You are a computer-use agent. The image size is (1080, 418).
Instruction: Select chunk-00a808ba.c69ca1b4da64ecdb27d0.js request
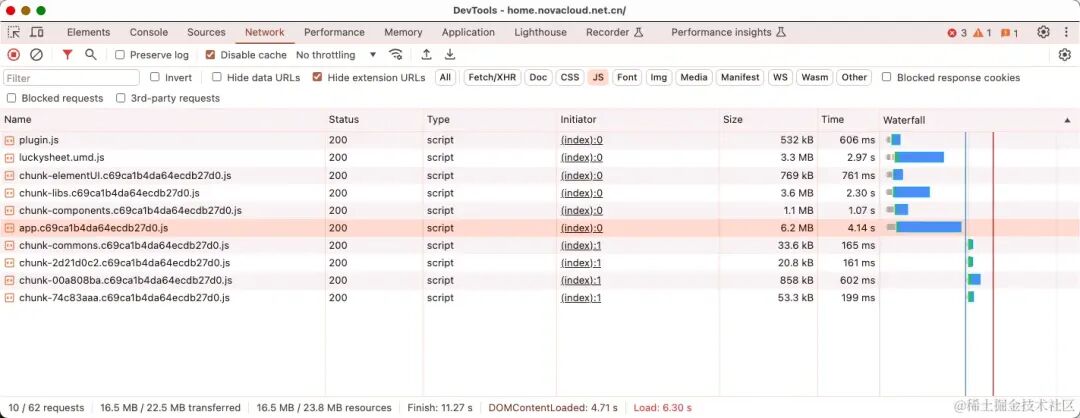coord(125,280)
